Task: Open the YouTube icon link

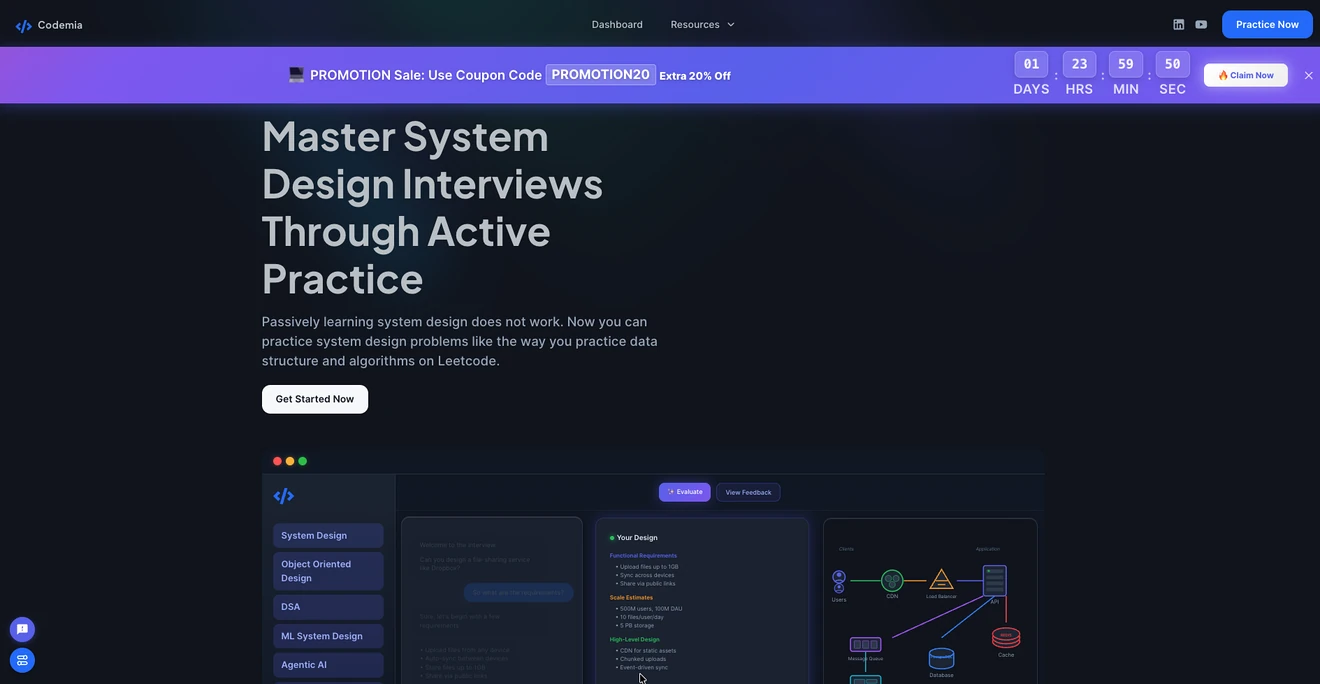Action: pos(1201,24)
